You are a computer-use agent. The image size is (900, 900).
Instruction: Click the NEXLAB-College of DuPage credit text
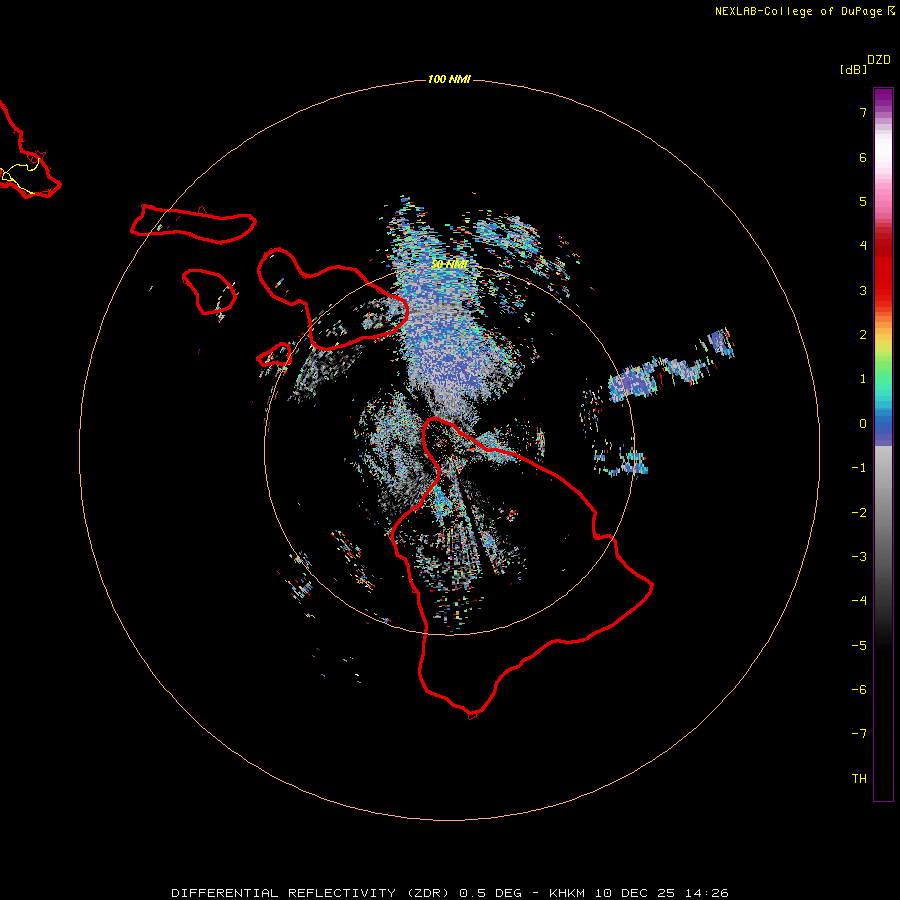click(x=804, y=11)
